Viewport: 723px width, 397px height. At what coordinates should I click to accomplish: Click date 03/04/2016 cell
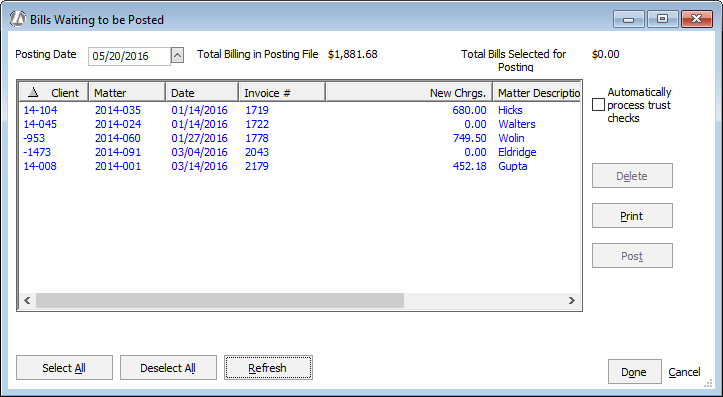200,152
